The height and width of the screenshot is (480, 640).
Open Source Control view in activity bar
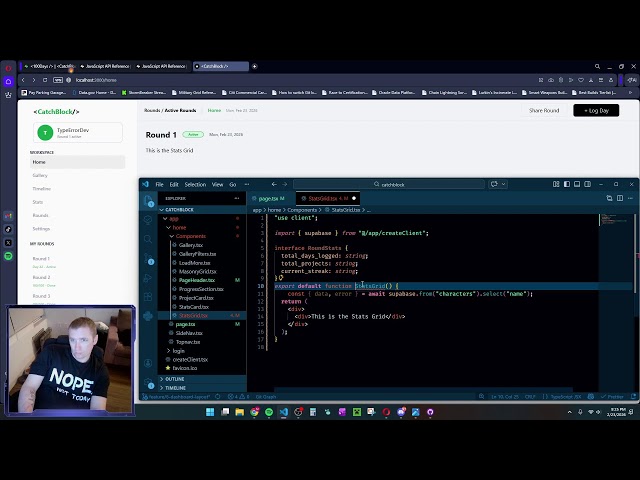point(148,258)
